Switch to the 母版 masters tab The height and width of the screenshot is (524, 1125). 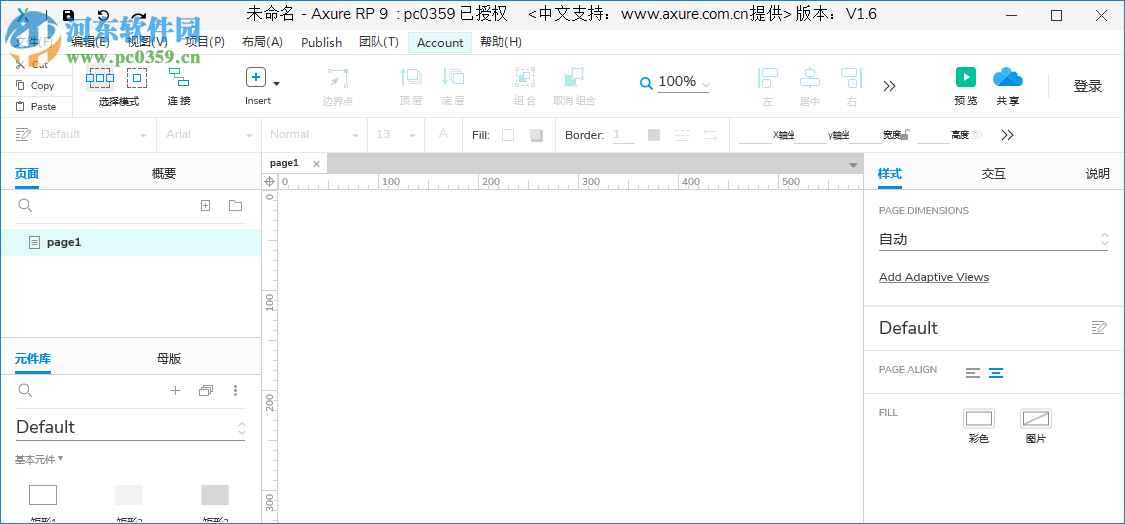[169, 359]
